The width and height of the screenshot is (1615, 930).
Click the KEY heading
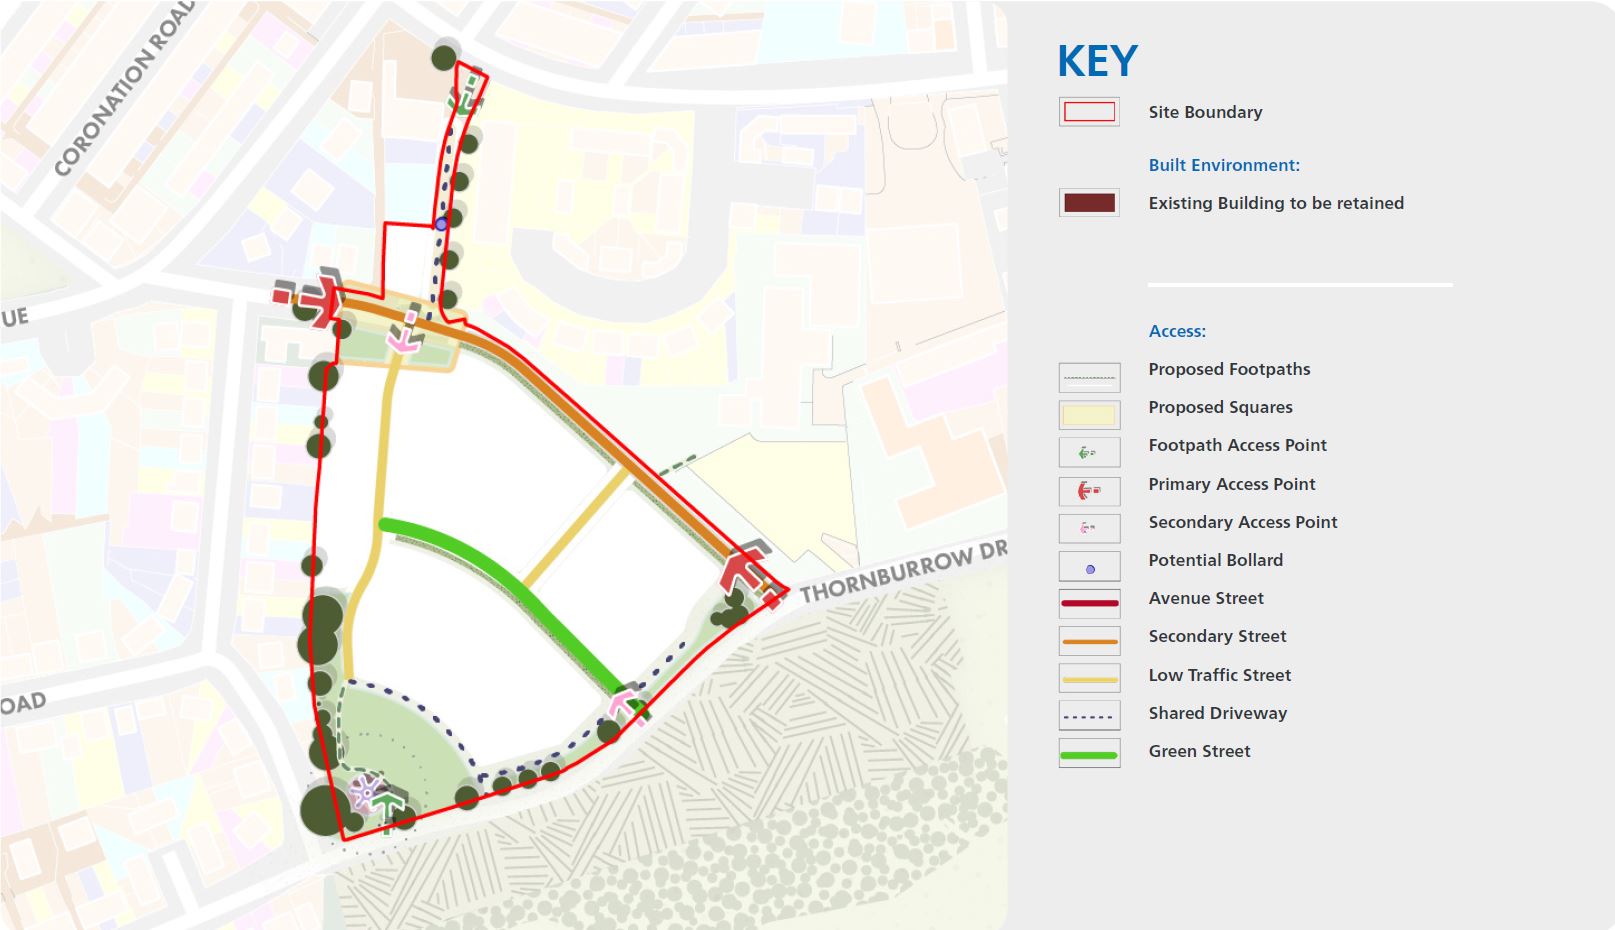1096,62
